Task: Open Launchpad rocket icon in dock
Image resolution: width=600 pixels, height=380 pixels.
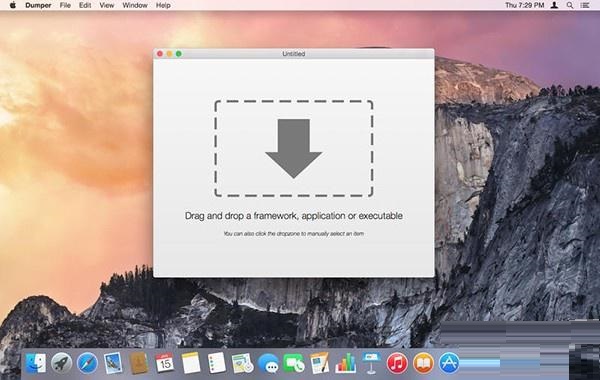Action: coord(62,363)
